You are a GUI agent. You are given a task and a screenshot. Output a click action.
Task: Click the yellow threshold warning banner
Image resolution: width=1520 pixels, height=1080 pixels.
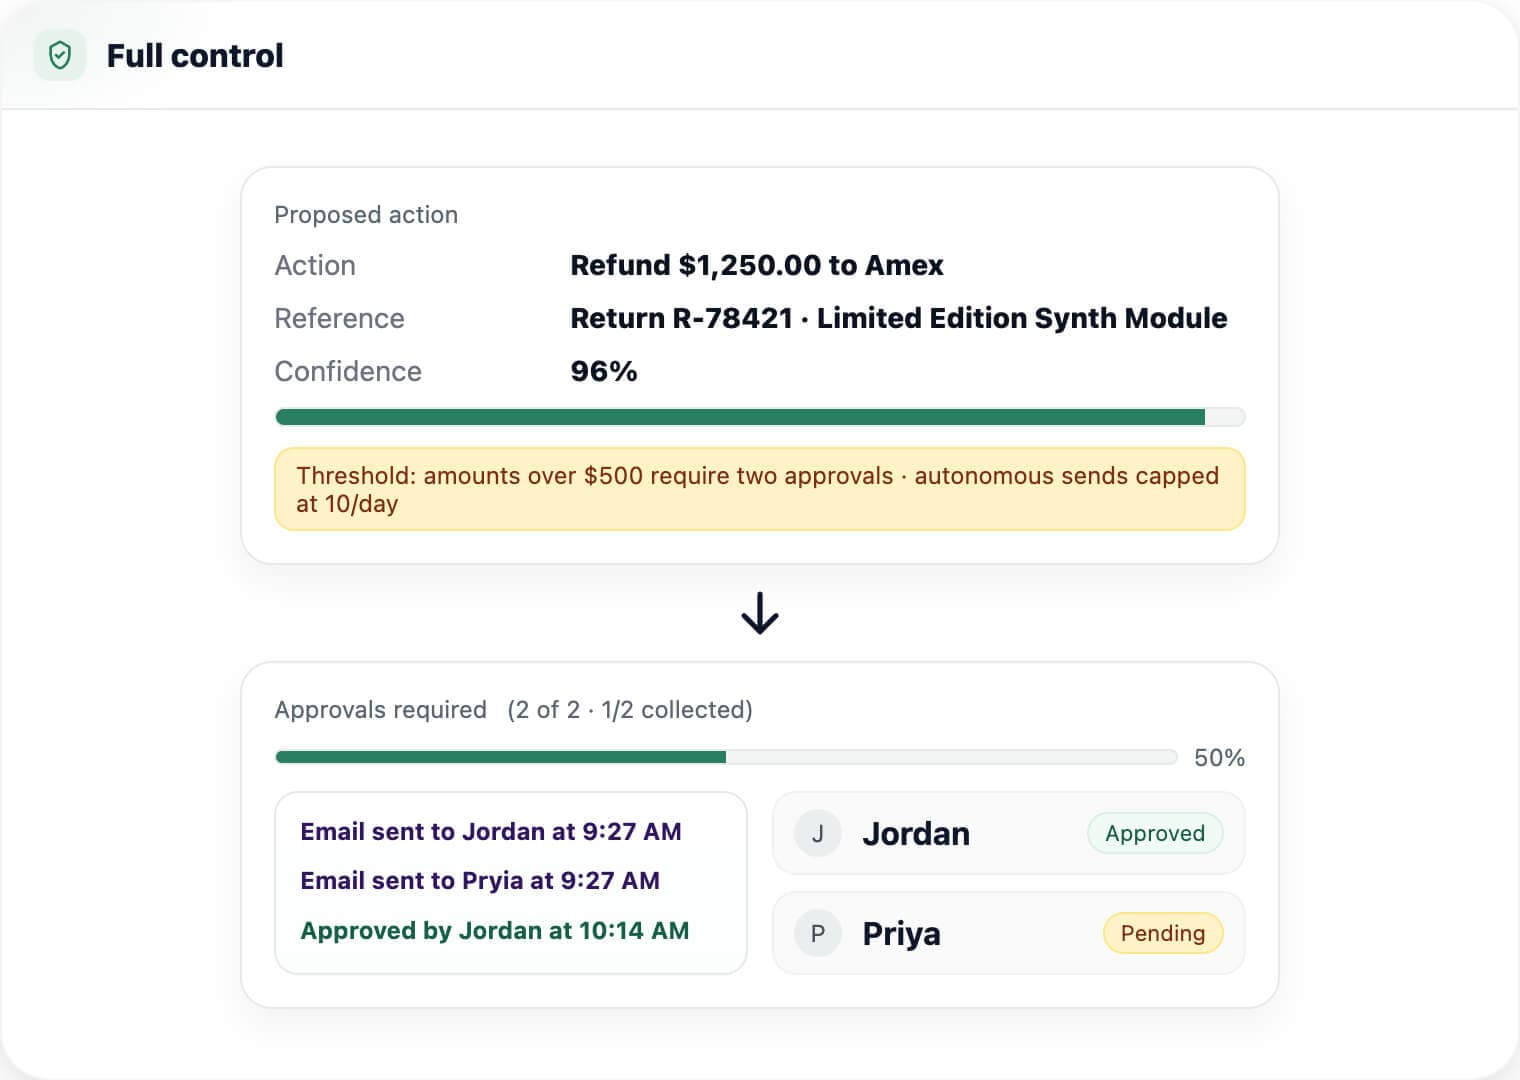(760, 489)
